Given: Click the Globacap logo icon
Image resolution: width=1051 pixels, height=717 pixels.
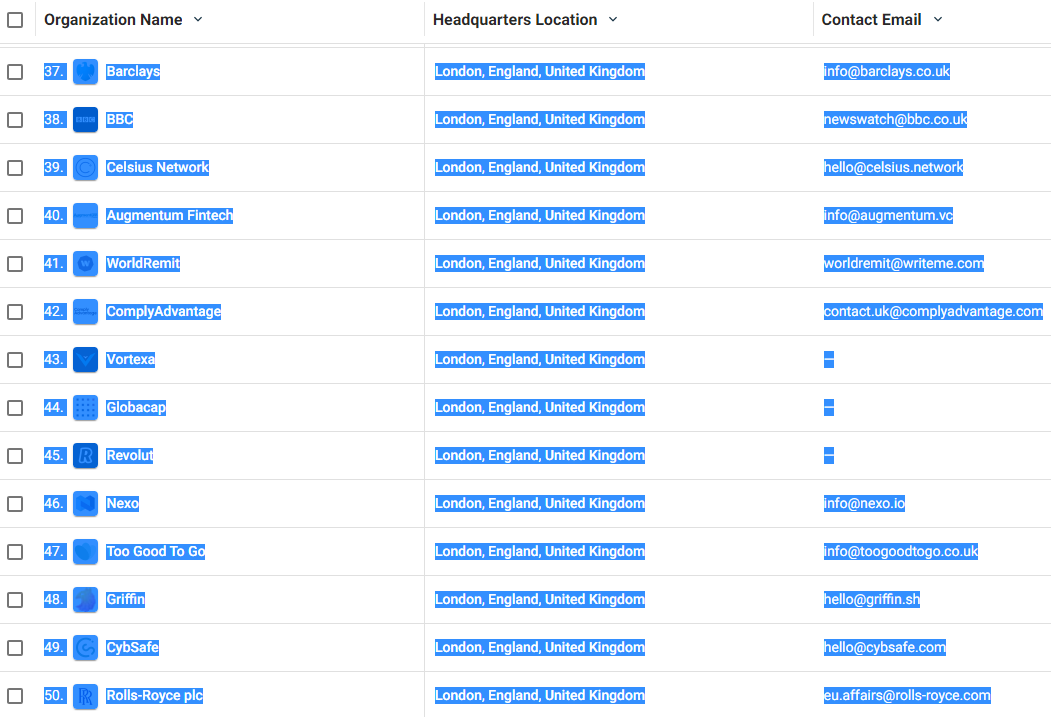Looking at the screenshot, I should [x=85, y=408].
